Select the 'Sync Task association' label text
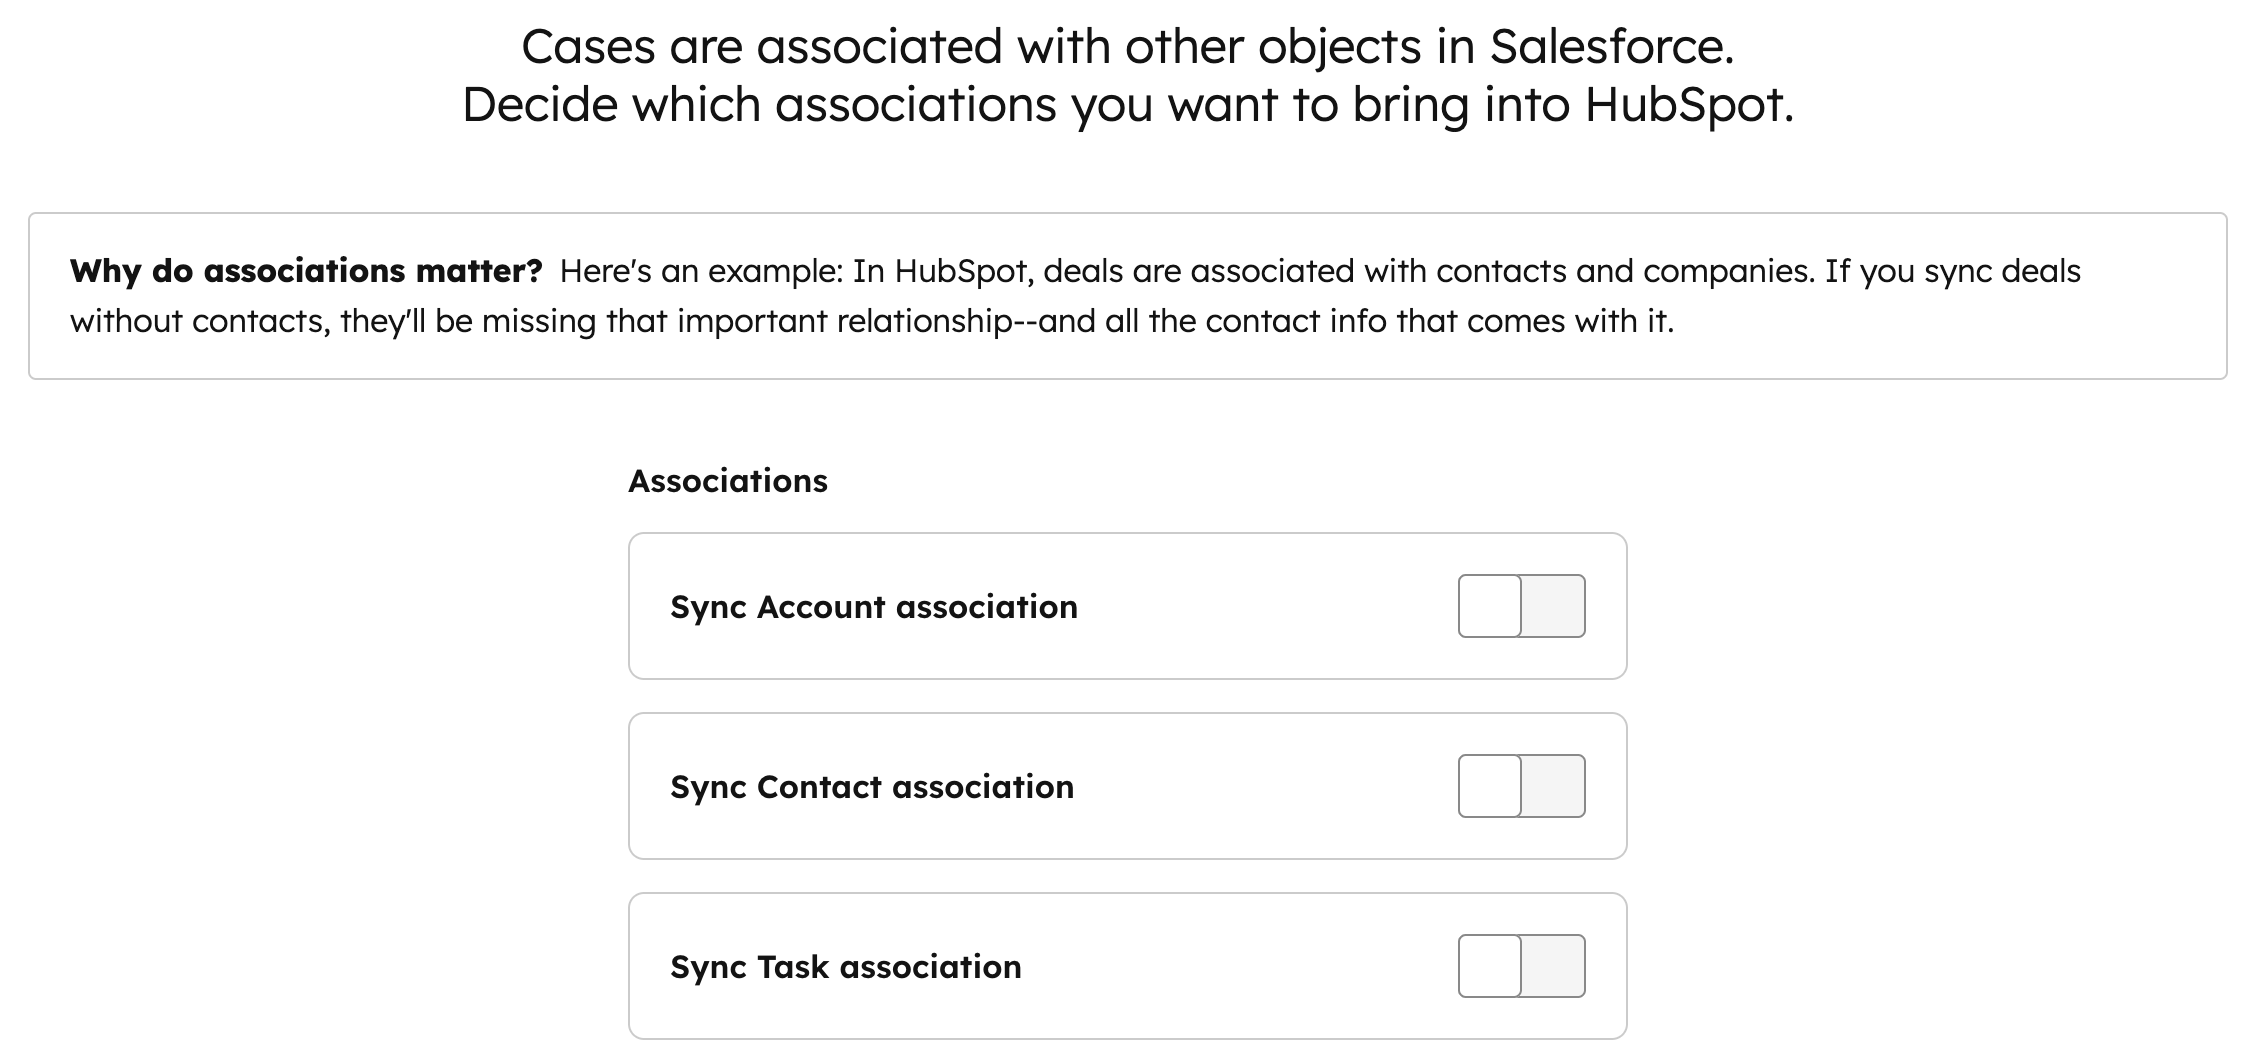Image resolution: width=2262 pixels, height=1060 pixels. 845,966
